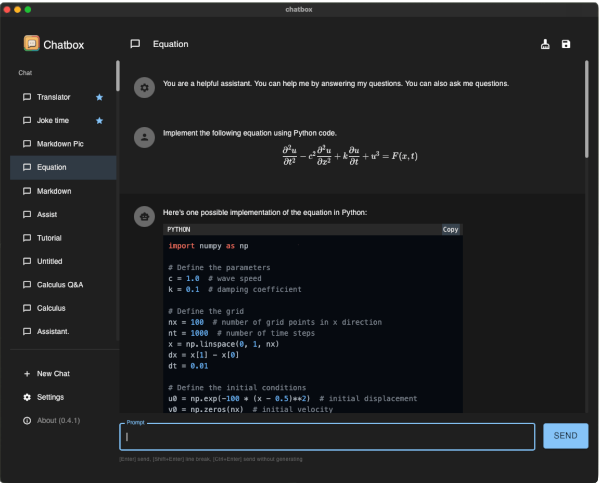Focus the Prompt input field
This screenshot has width=605, height=483.
[327, 437]
